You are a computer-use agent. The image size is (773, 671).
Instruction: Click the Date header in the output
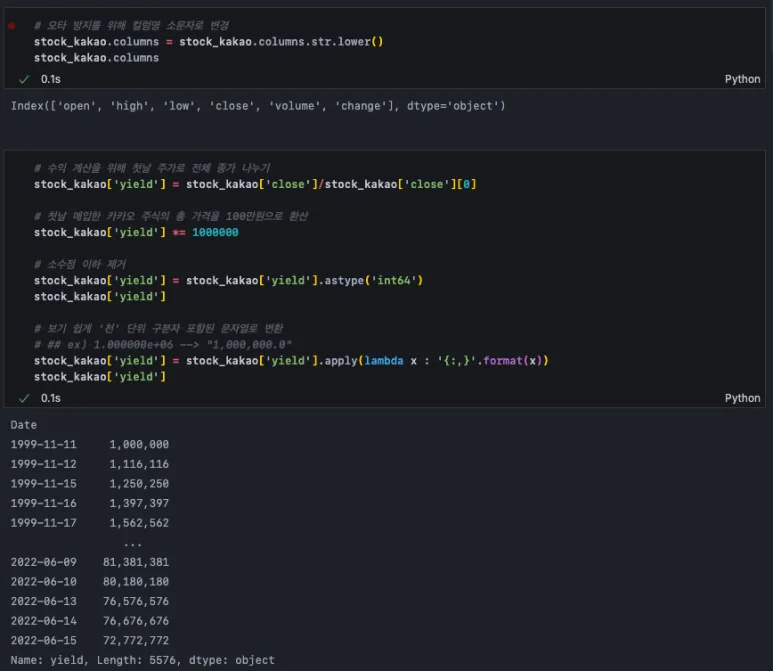tap(24, 425)
